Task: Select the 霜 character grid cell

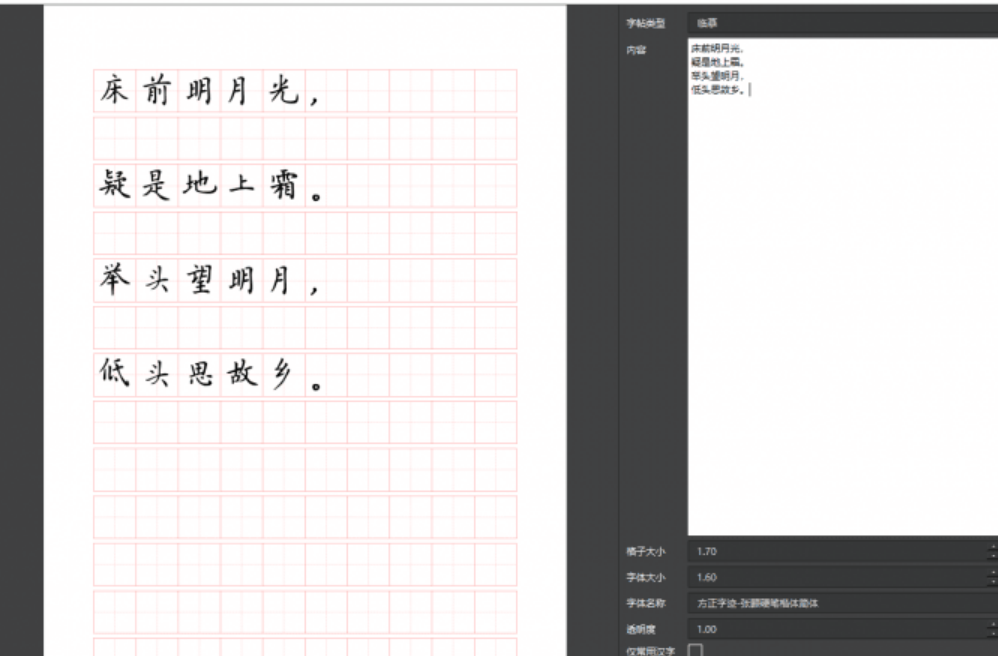Action: point(283,186)
